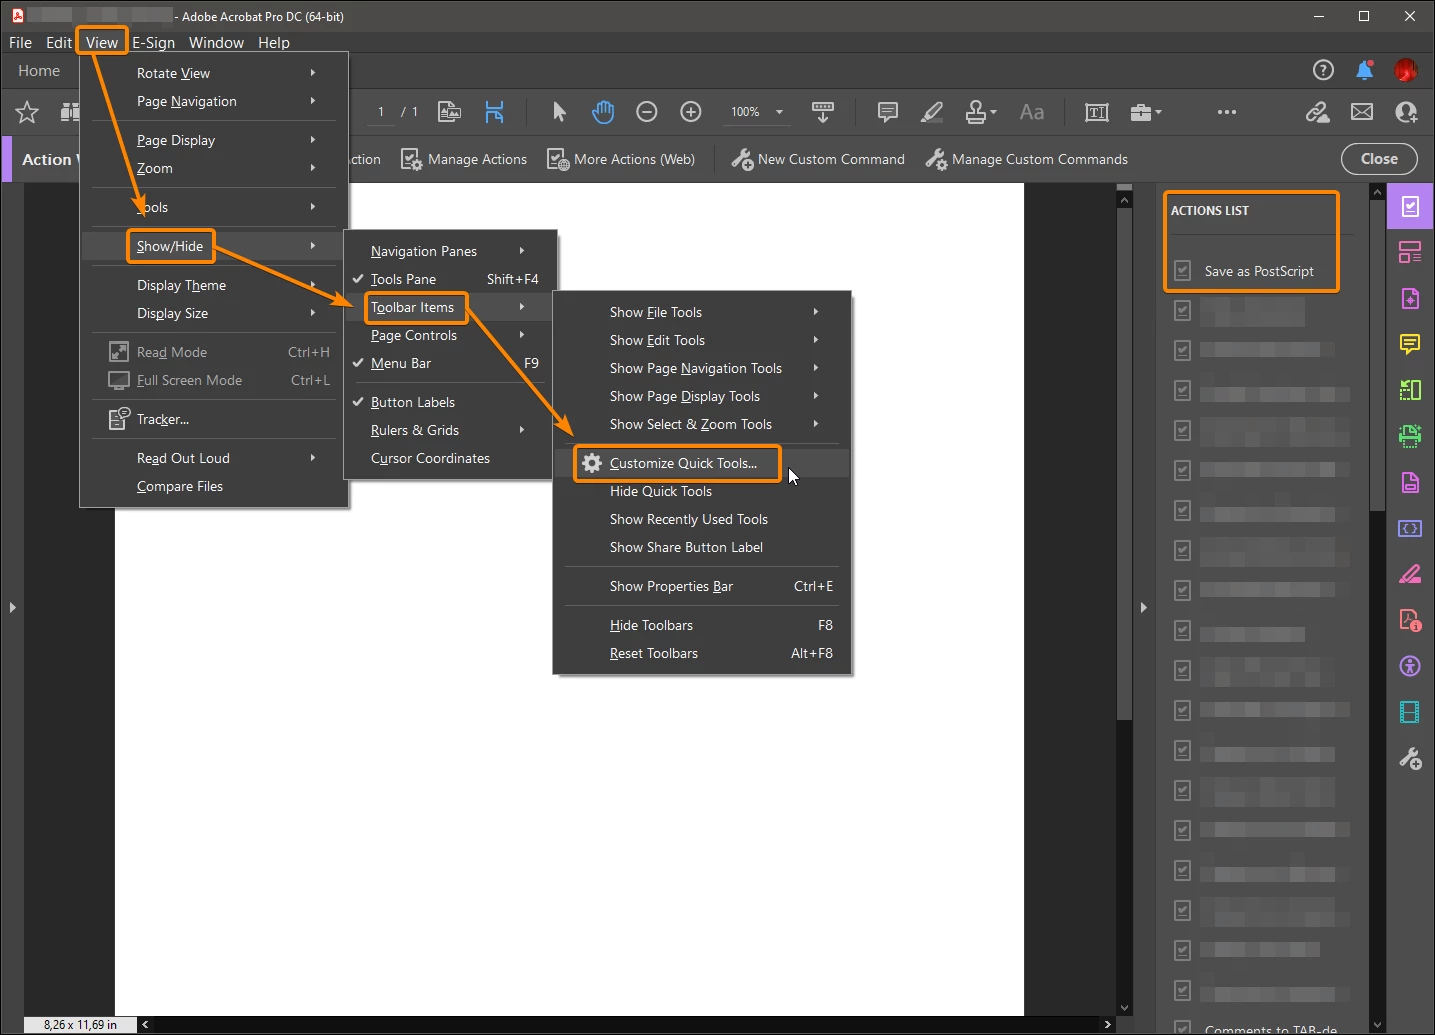
Task: Click Manage Custom Commands button
Action: pos(1027,159)
